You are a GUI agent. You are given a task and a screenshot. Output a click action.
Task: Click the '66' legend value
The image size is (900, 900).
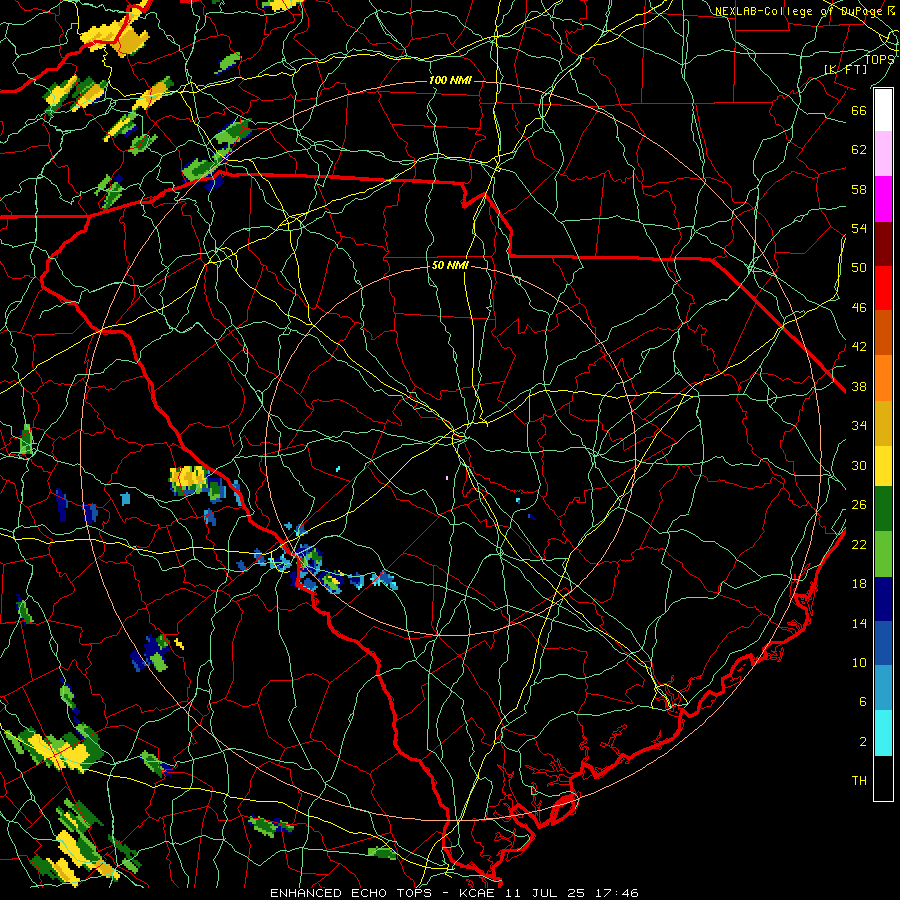(859, 110)
